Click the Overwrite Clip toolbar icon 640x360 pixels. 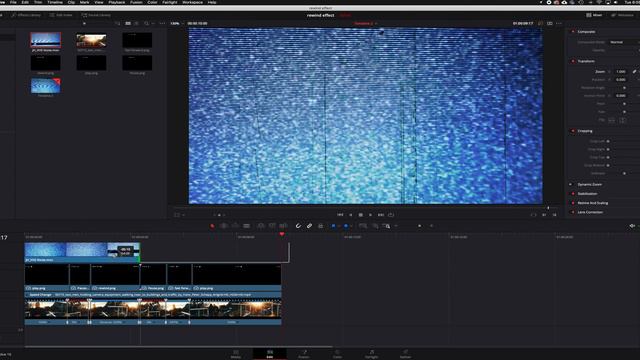(x=272, y=226)
